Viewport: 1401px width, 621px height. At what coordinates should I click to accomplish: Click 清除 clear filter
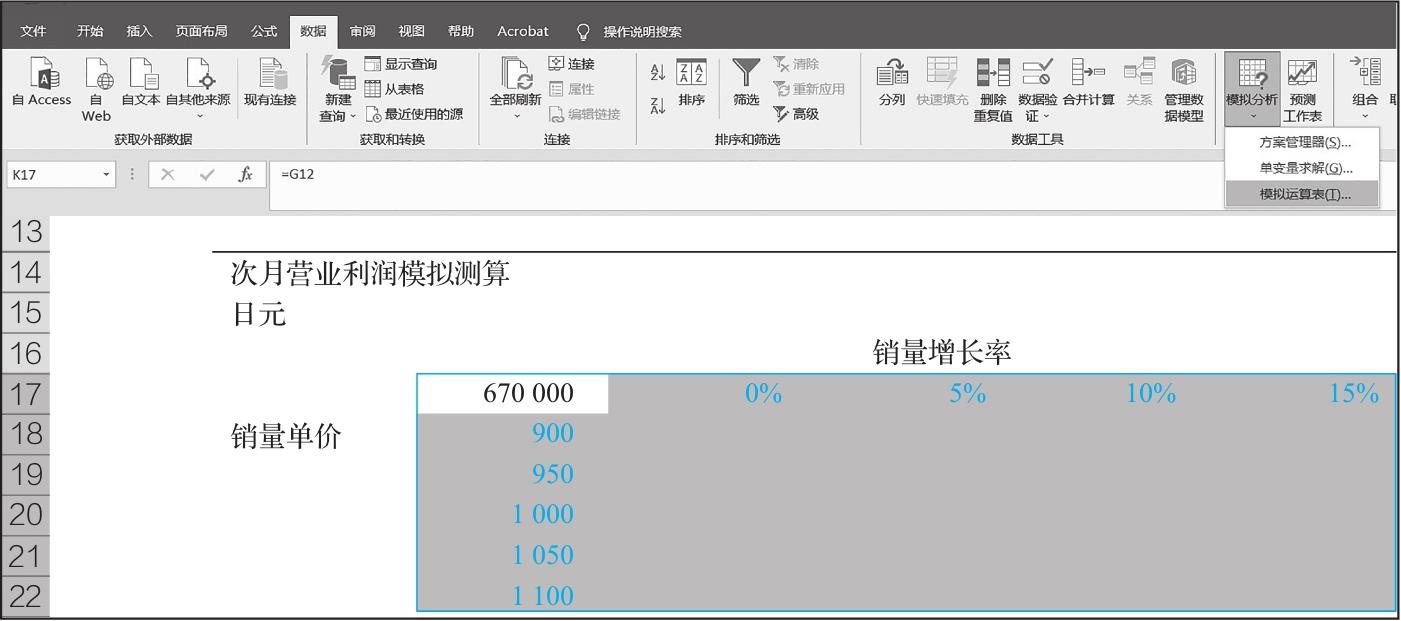[796, 64]
